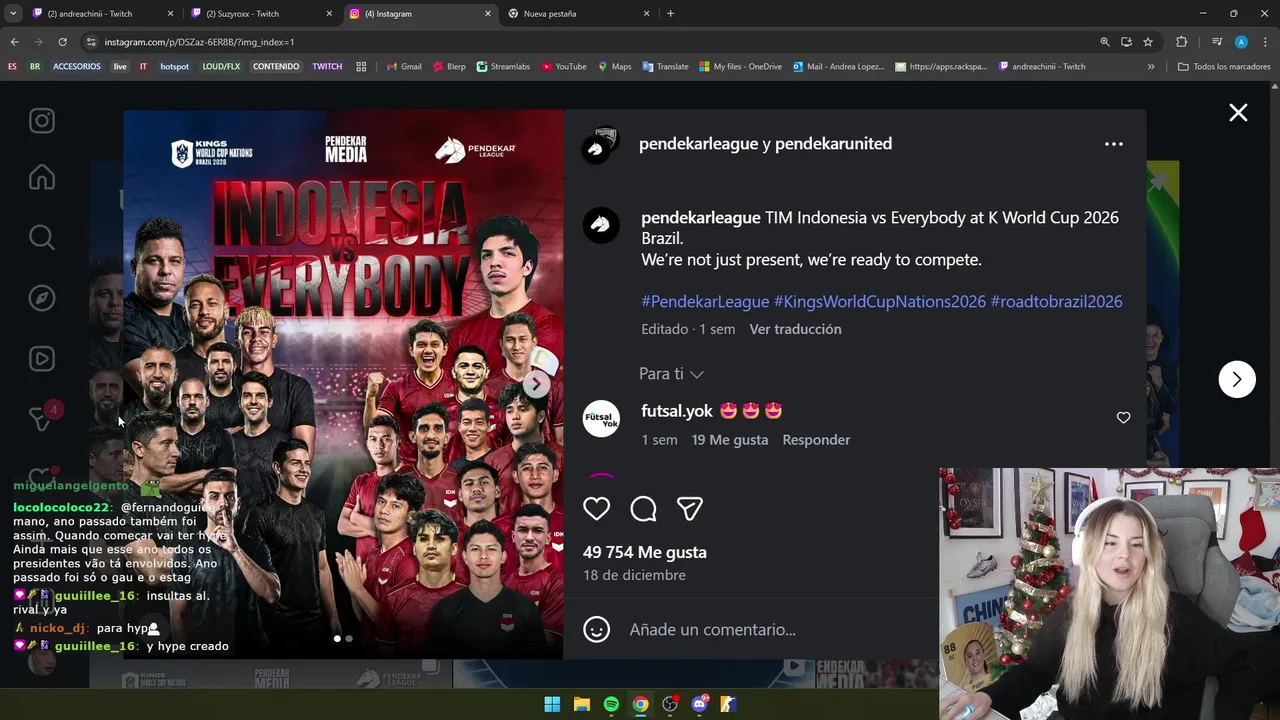The height and width of the screenshot is (720, 1280).
Task: Bookmark this page with star icon
Action: point(1148,42)
